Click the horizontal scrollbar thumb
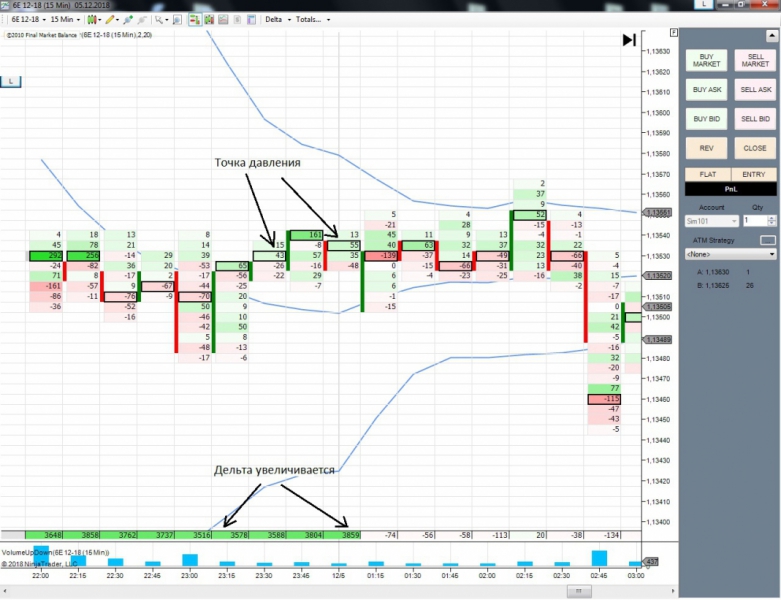Image resolution: width=781 pixels, height=600 pixels. [x=579, y=591]
